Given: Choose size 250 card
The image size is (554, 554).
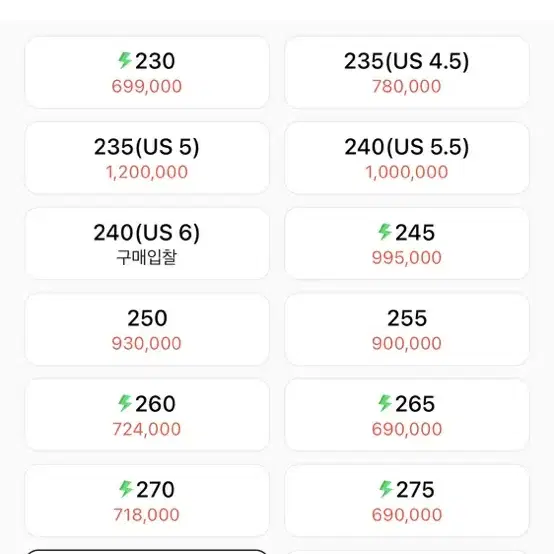Looking at the screenshot, I should tap(147, 329).
